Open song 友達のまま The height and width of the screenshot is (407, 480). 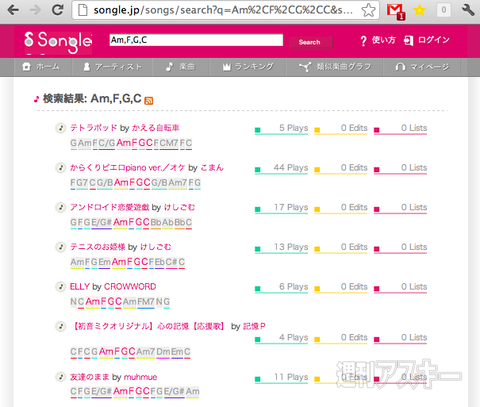[x=90, y=377]
